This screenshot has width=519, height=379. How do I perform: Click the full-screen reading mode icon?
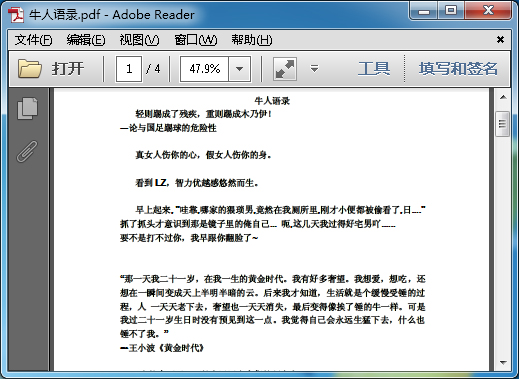click(x=285, y=69)
